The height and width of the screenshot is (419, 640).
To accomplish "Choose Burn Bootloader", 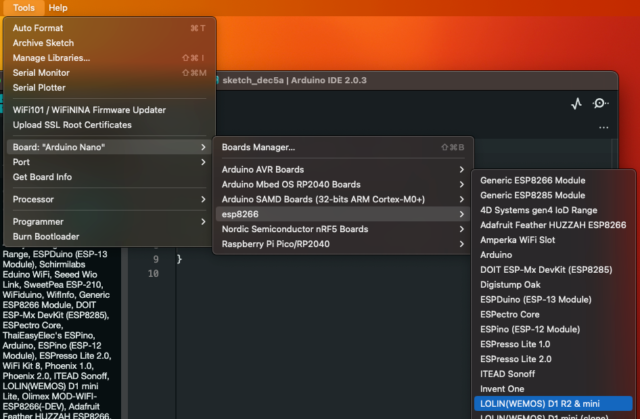I will 46,236.
